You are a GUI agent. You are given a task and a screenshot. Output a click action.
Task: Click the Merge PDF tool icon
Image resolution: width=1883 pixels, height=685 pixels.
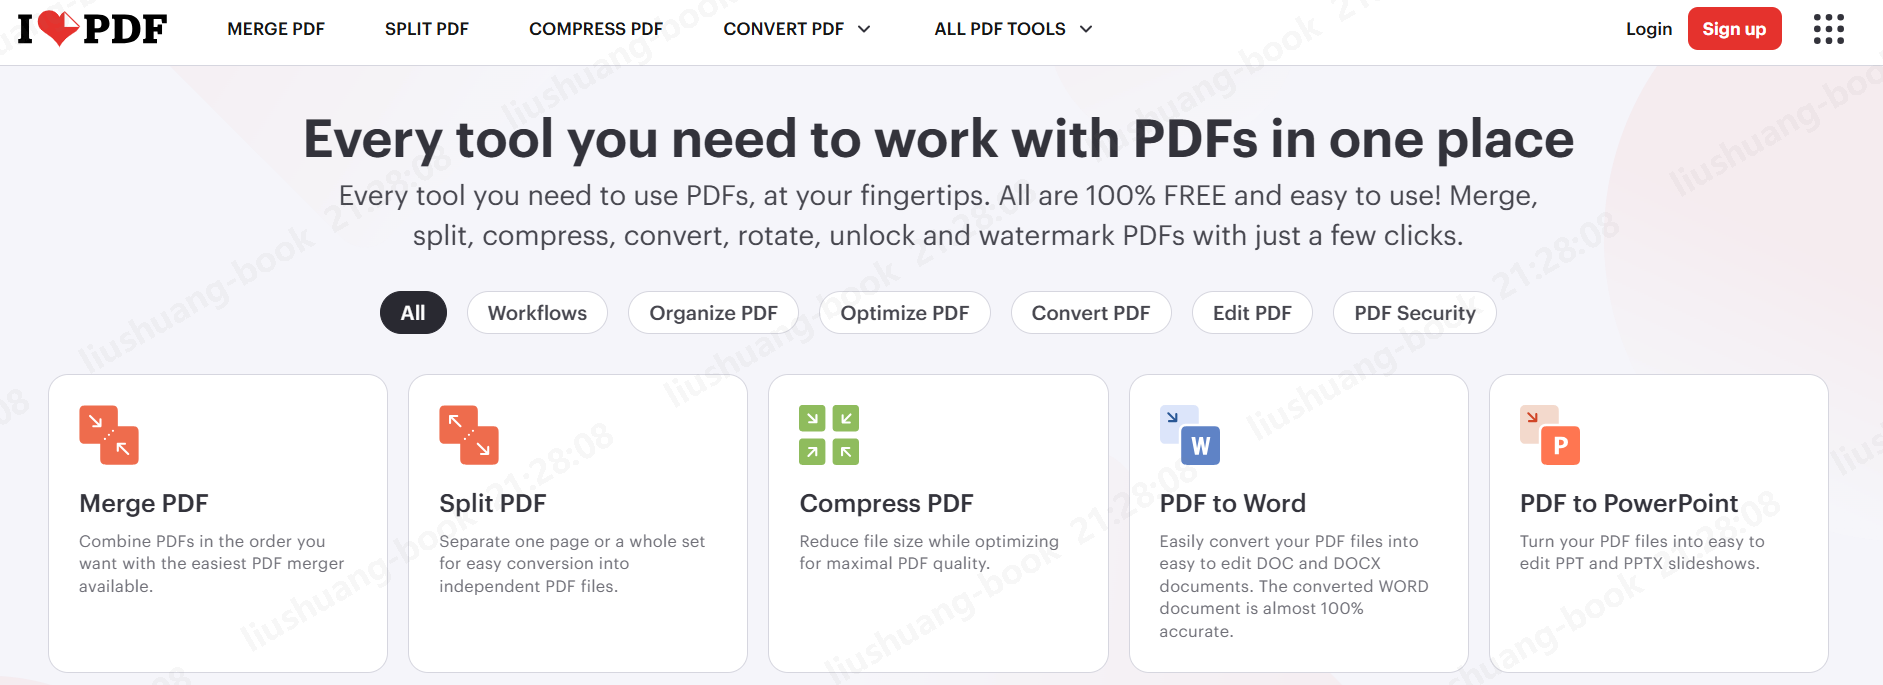(109, 435)
